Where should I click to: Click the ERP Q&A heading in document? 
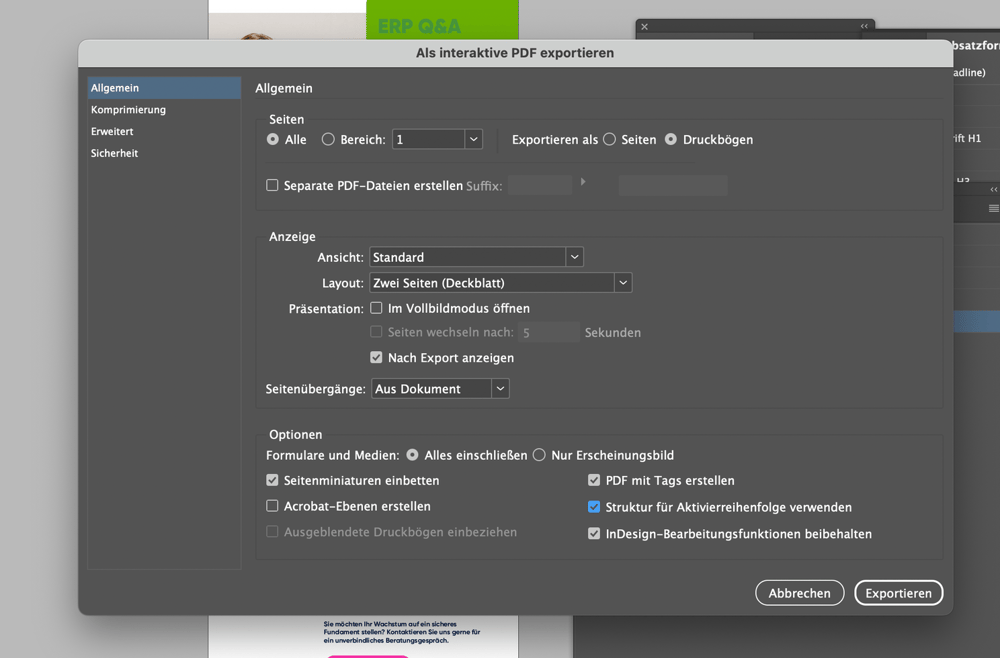(x=419, y=26)
